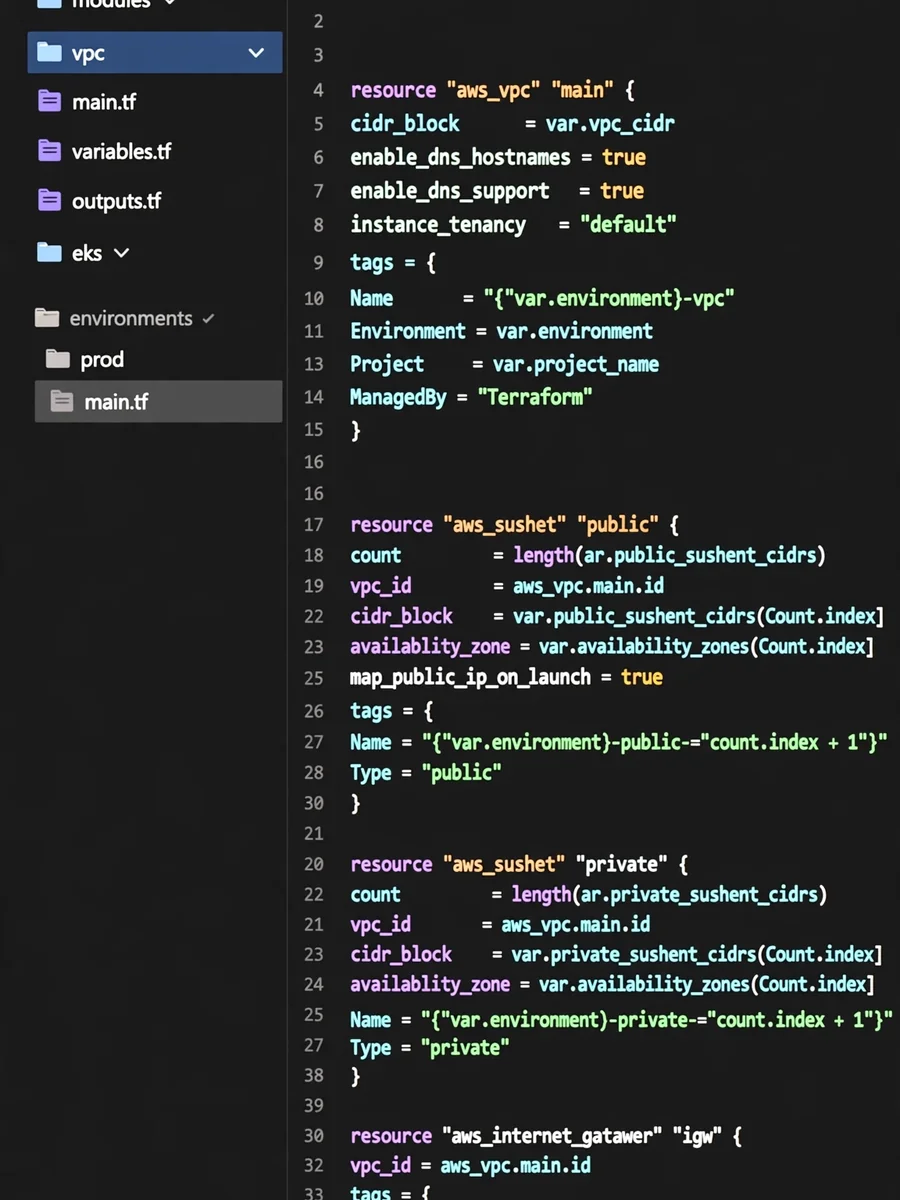Image resolution: width=900 pixels, height=1200 pixels.
Task: Click the closing brace on line 15
Action: point(355,430)
